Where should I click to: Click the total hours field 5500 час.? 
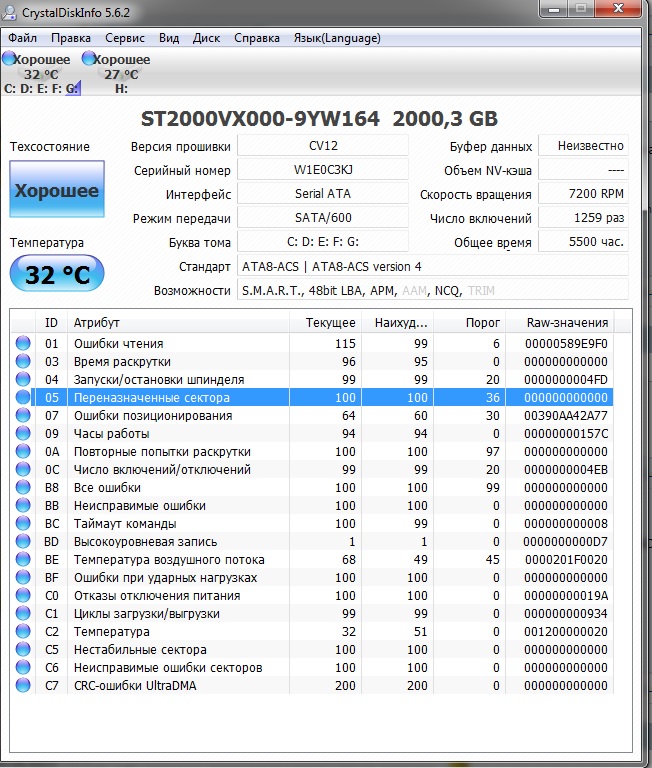click(x=583, y=241)
